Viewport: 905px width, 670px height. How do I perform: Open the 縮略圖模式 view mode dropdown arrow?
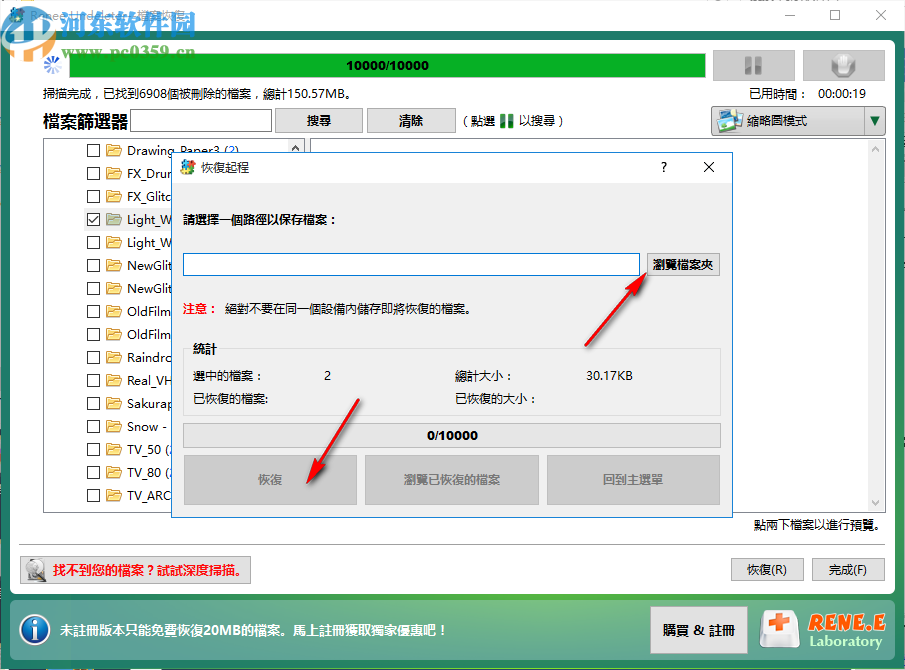(x=875, y=121)
